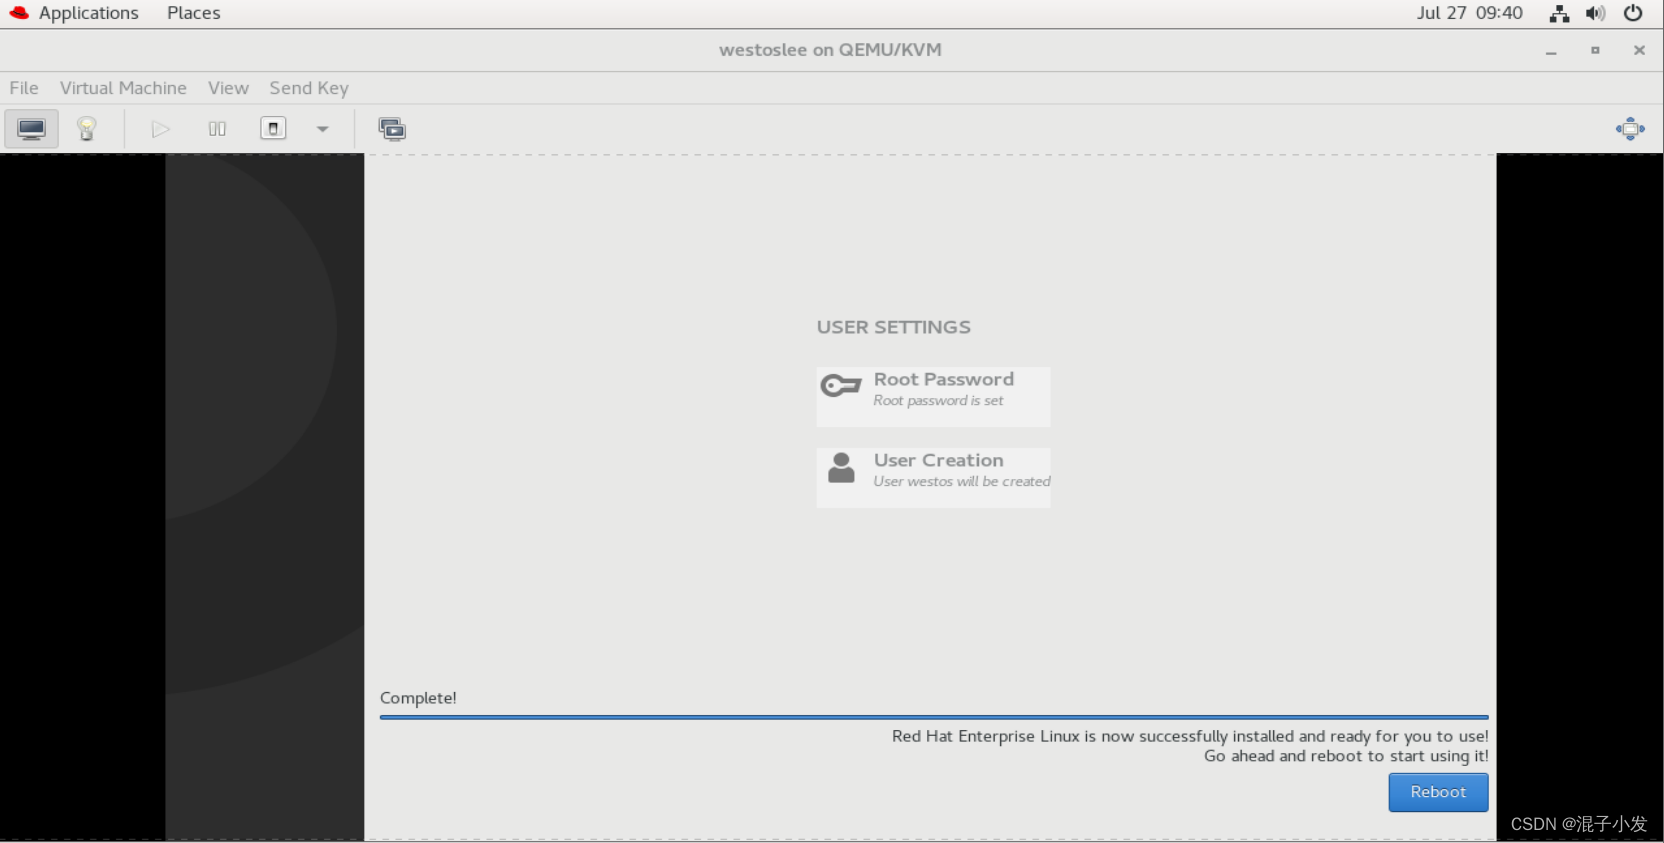
Task: Click the 'Complete!' status text
Action: coord(418,698)
